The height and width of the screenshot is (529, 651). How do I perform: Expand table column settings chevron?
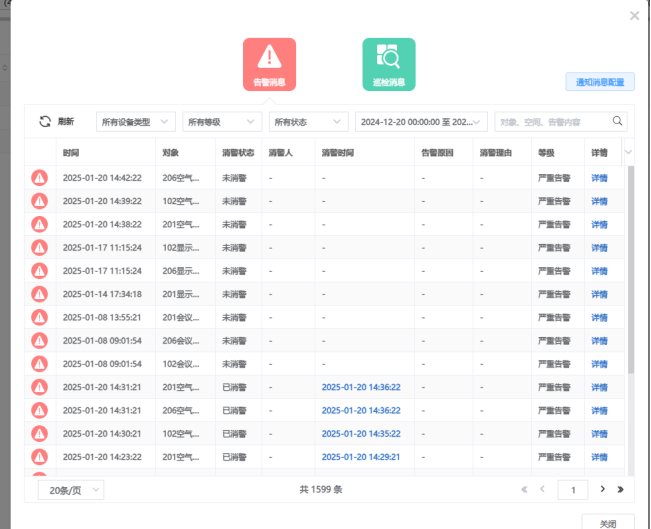628,153
